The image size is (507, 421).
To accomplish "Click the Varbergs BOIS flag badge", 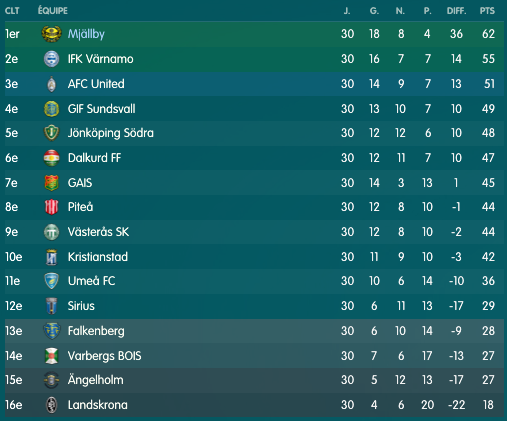I will (x=51, y=356).
